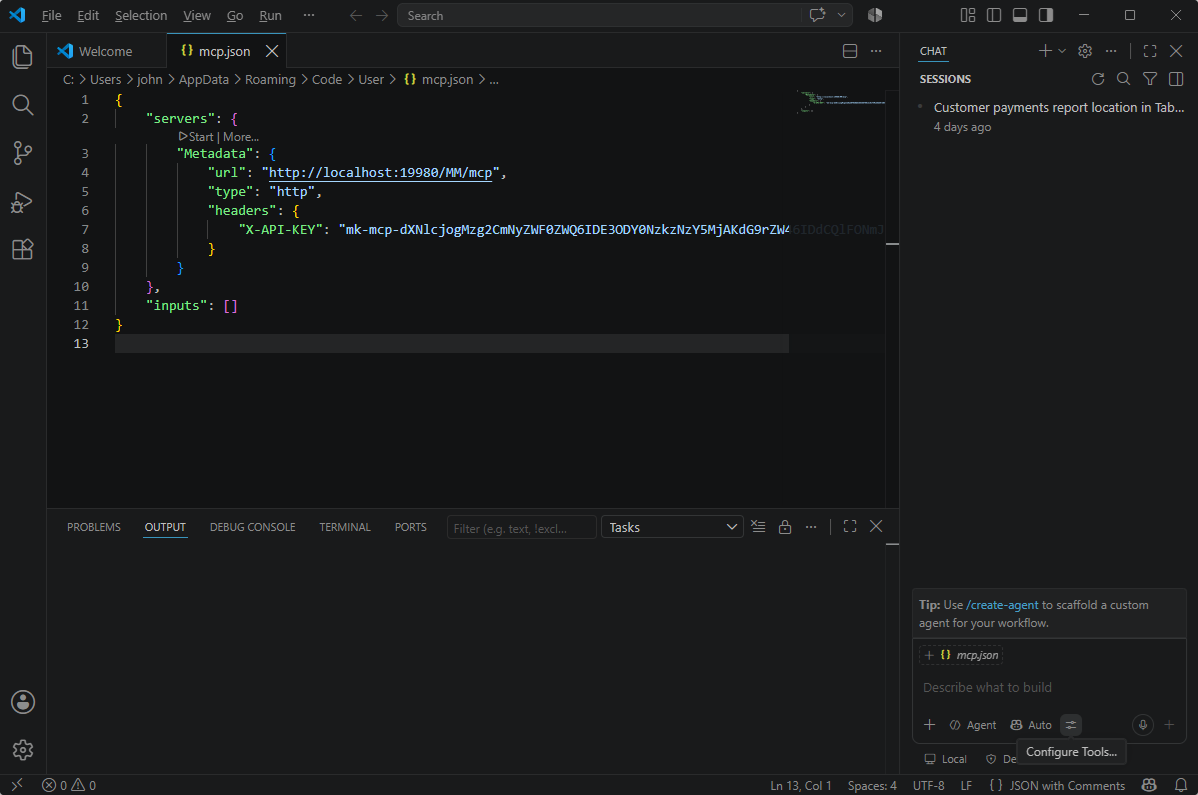The height and width of the screenshot is (795, 1198).
Task: Click the Copilot status icon in status bar
Action: (1148, 785)
